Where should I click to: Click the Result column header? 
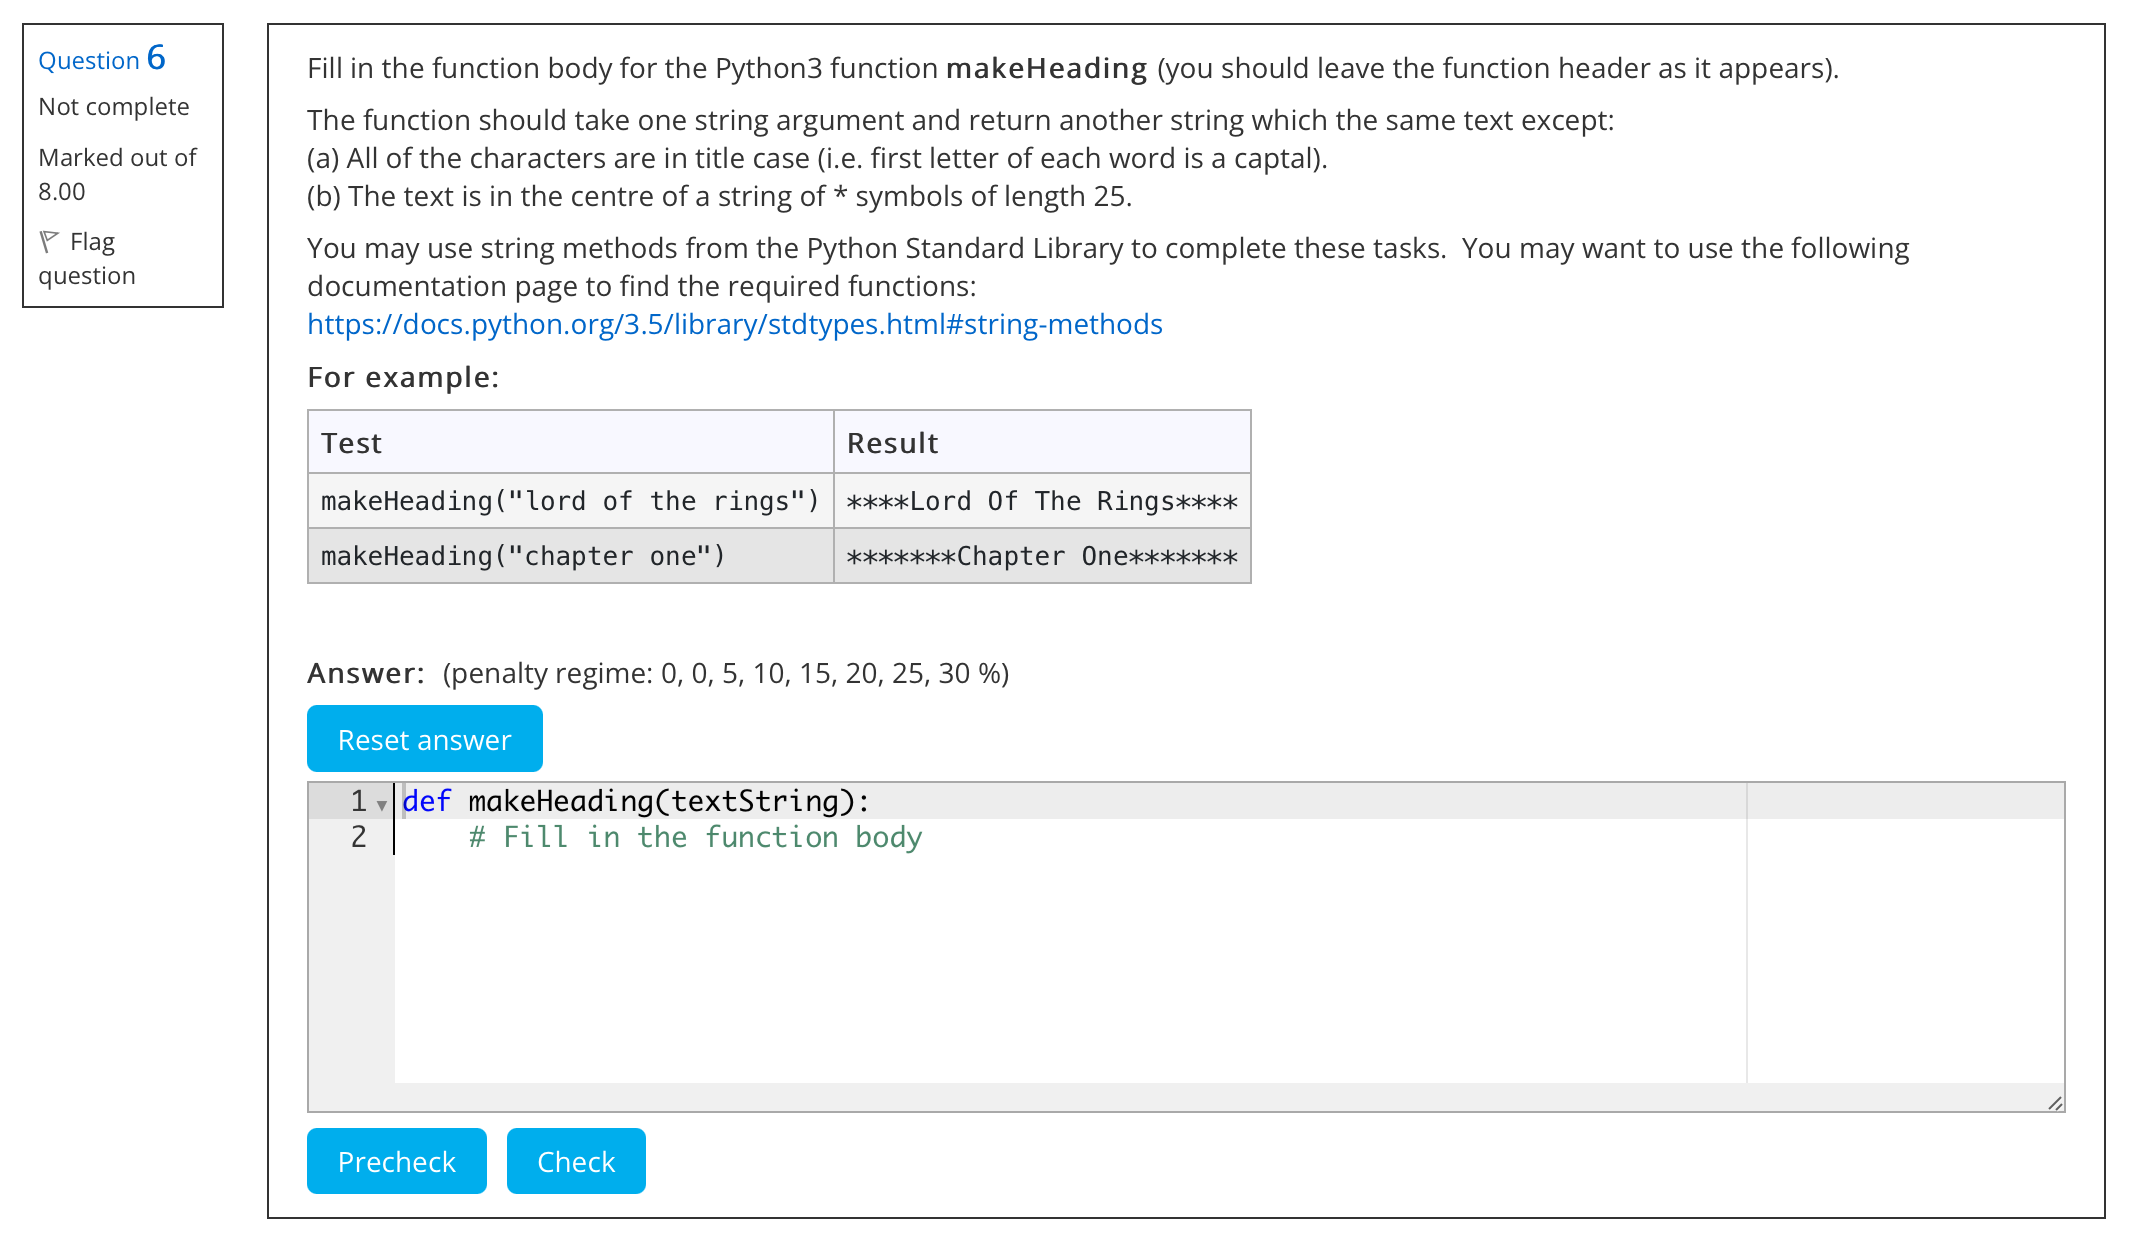coord(892,443)
